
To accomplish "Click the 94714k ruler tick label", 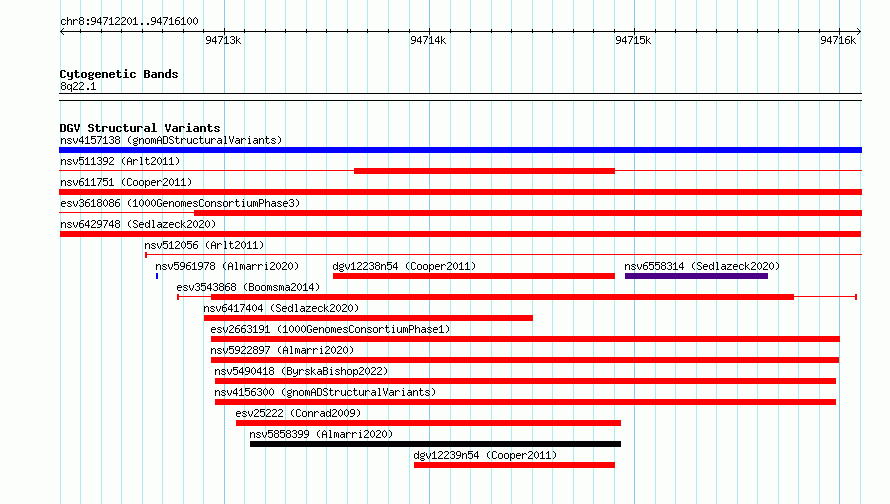I will [x=428, y=40].
